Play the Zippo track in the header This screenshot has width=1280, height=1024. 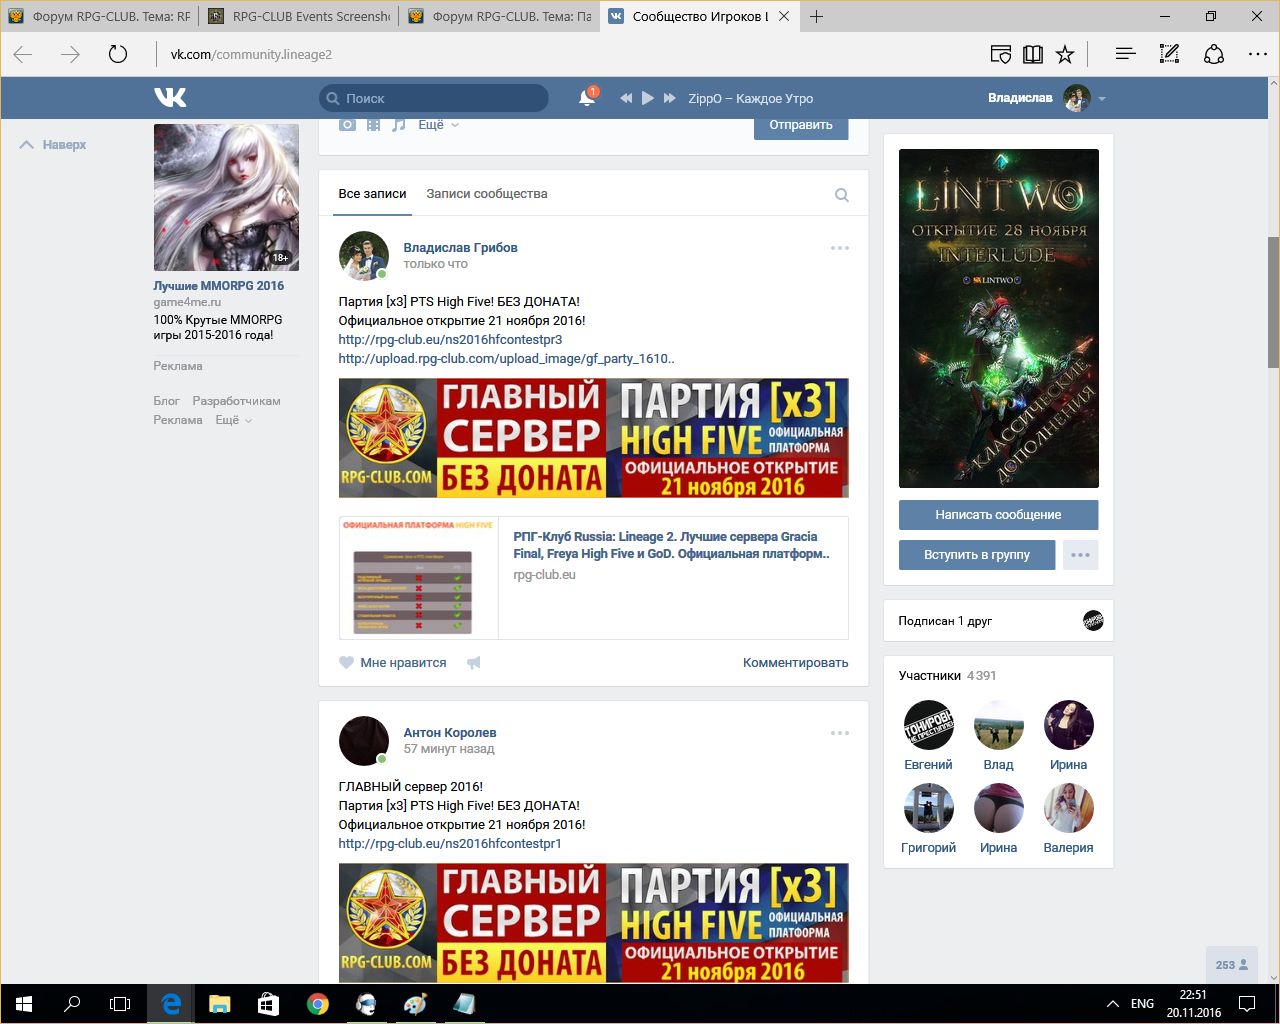(647, 98)
